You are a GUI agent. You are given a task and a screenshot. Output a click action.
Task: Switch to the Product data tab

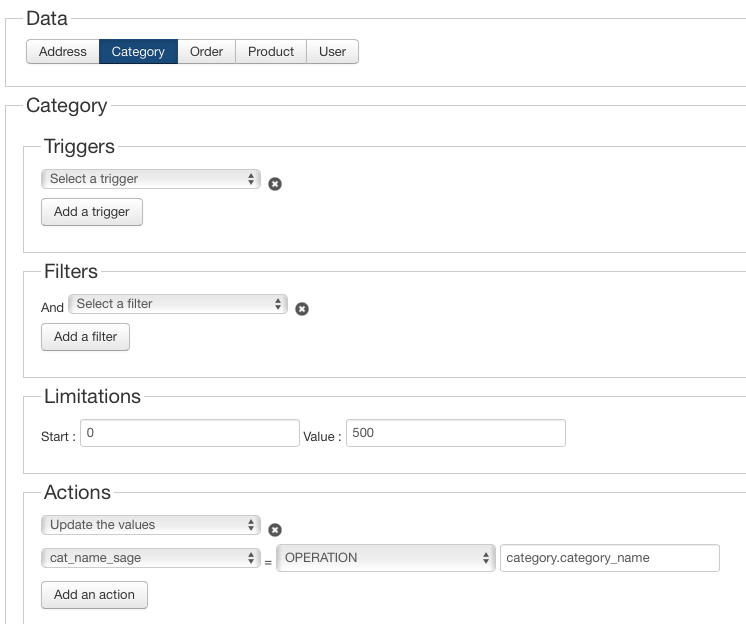[271, 52]
